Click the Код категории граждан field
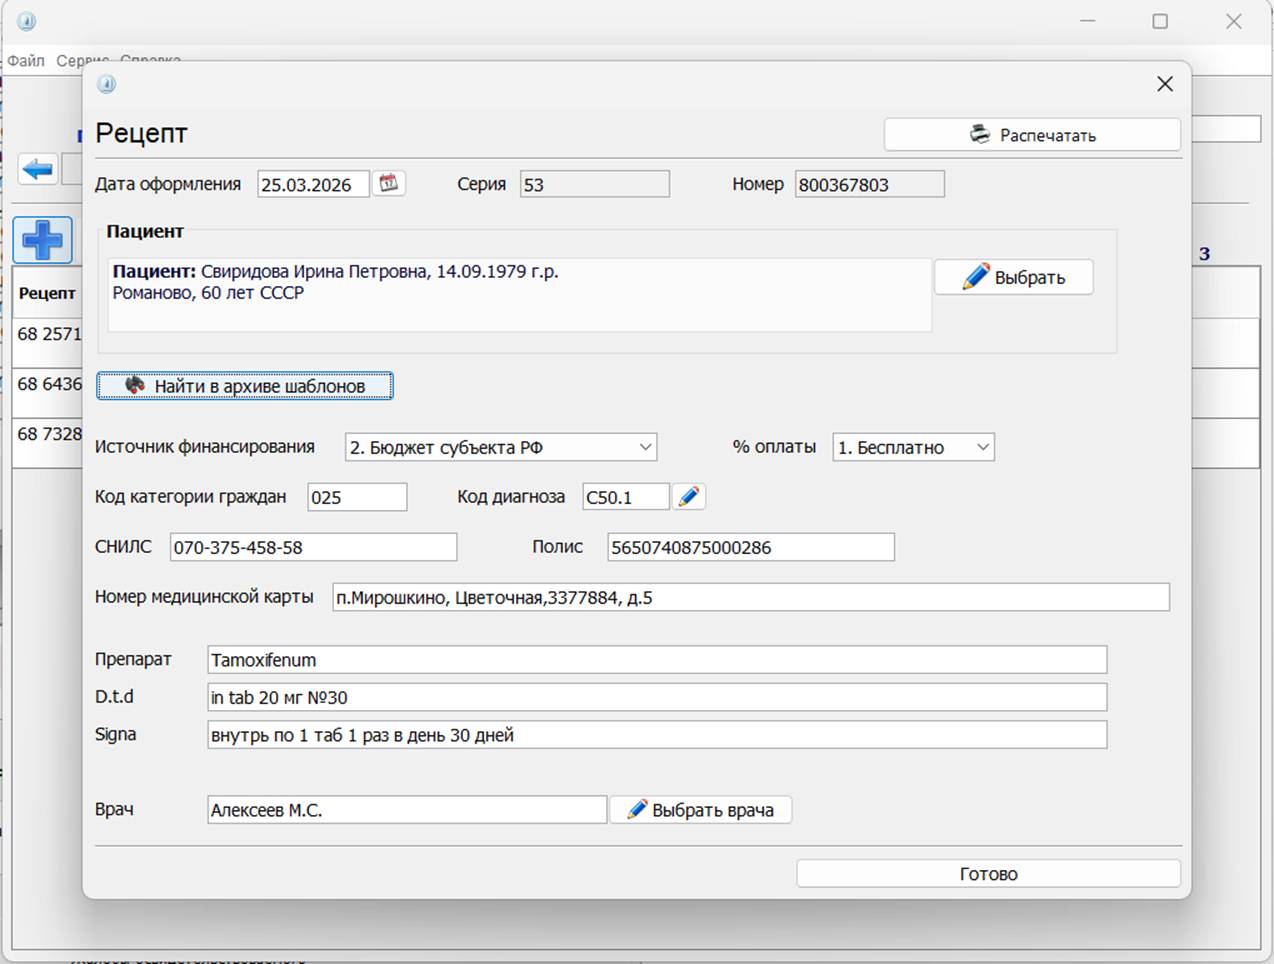The image size is (1274, 964). point(356,498)
